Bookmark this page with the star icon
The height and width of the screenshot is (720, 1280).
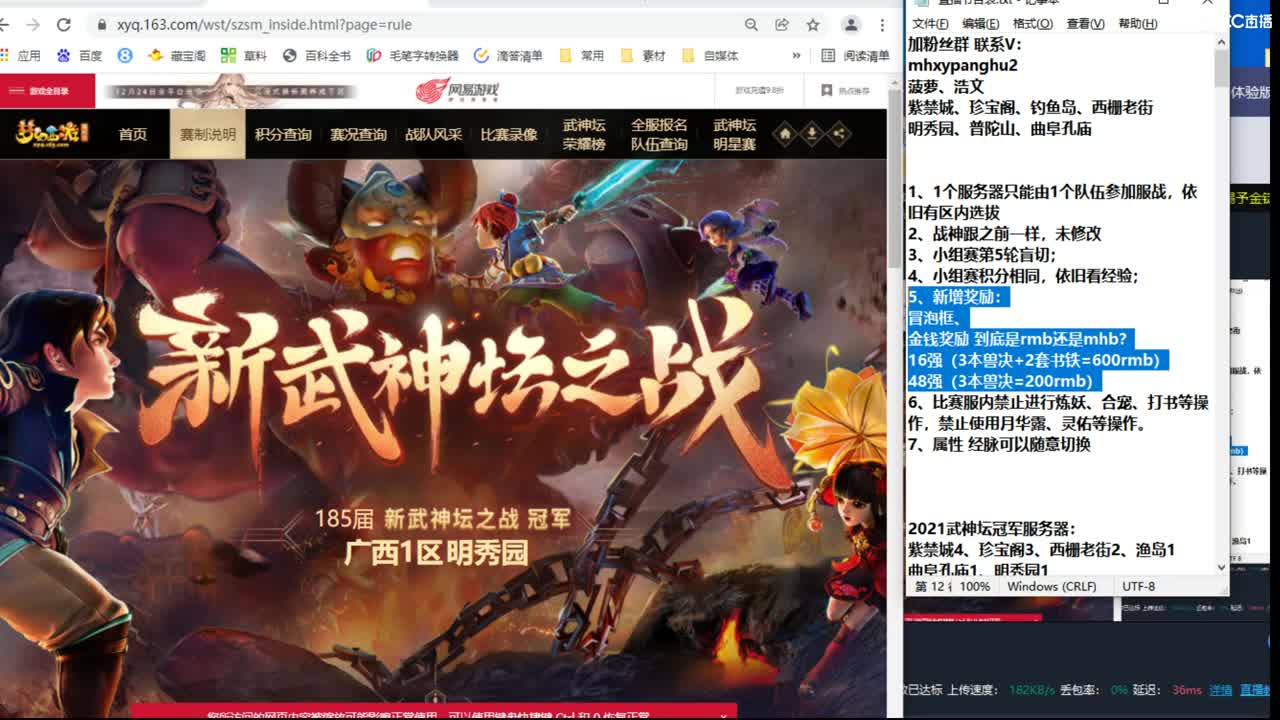click(x=813, y=25)
